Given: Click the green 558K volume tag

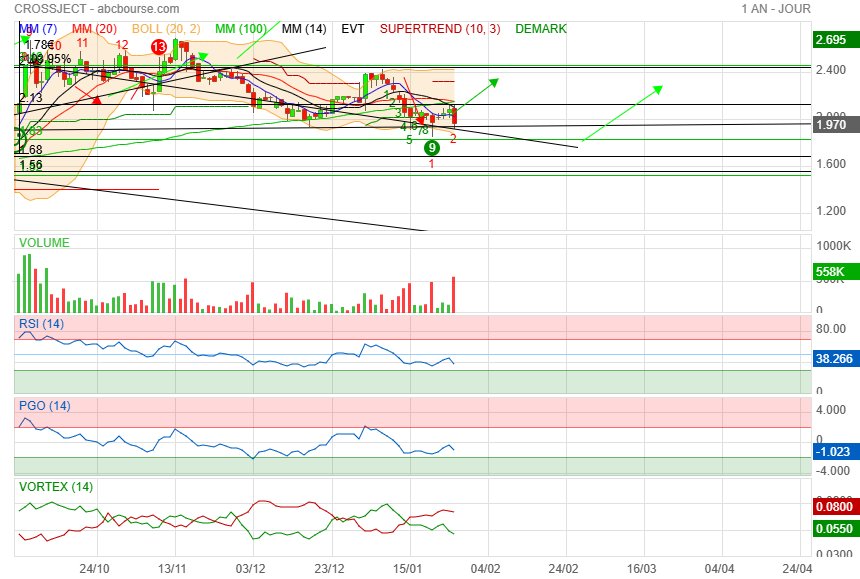Looking at the screenshot, I should [832, 272].
